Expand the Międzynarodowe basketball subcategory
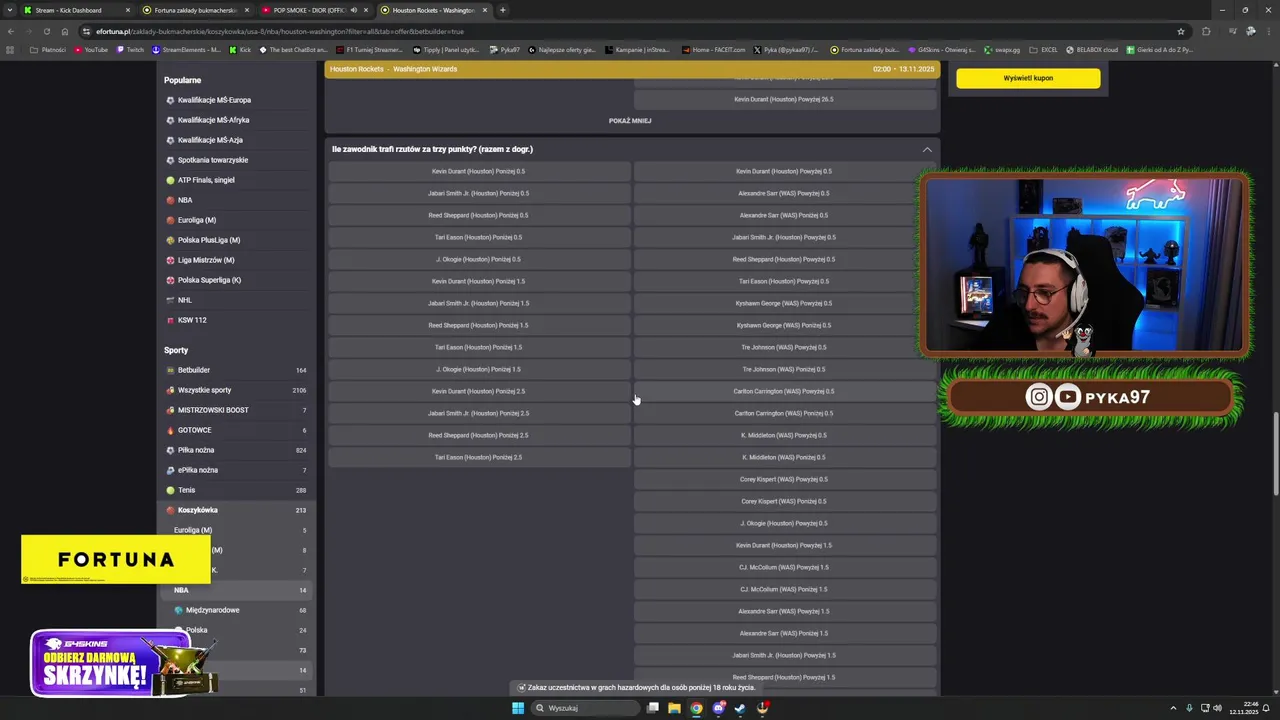This screenshot has height=720, width=1280. pos(238,610)
